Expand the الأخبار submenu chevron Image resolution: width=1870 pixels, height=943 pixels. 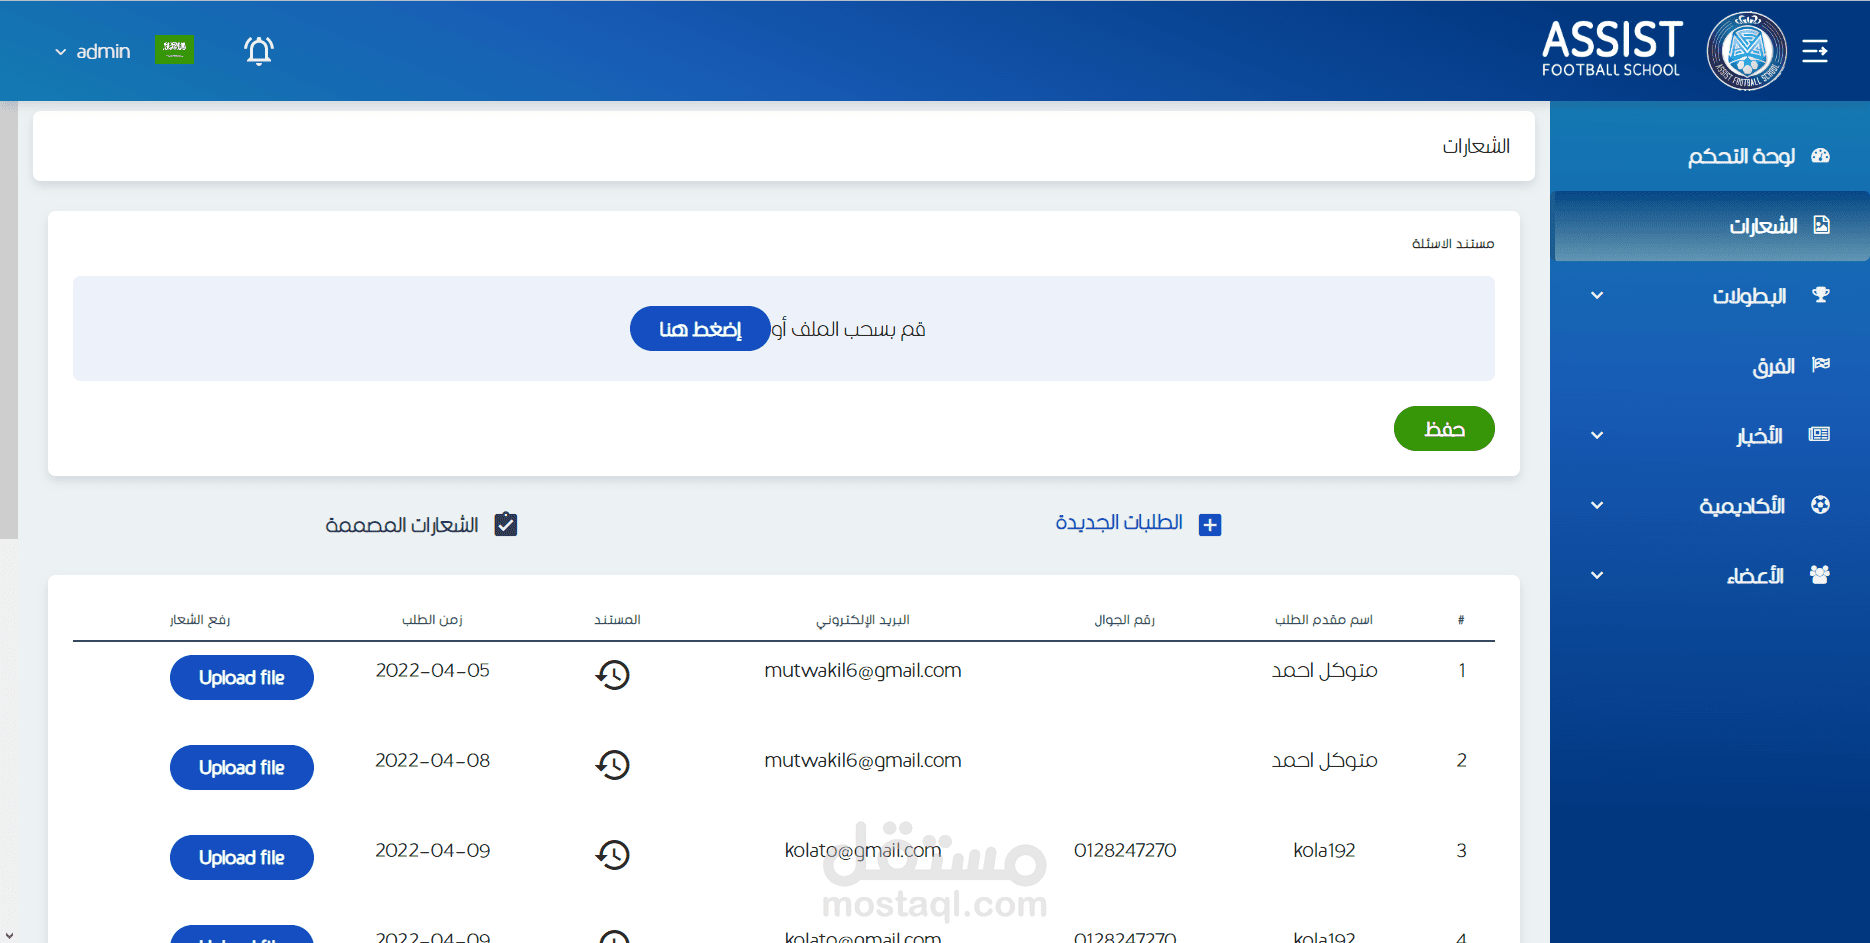coord(1597,435)
